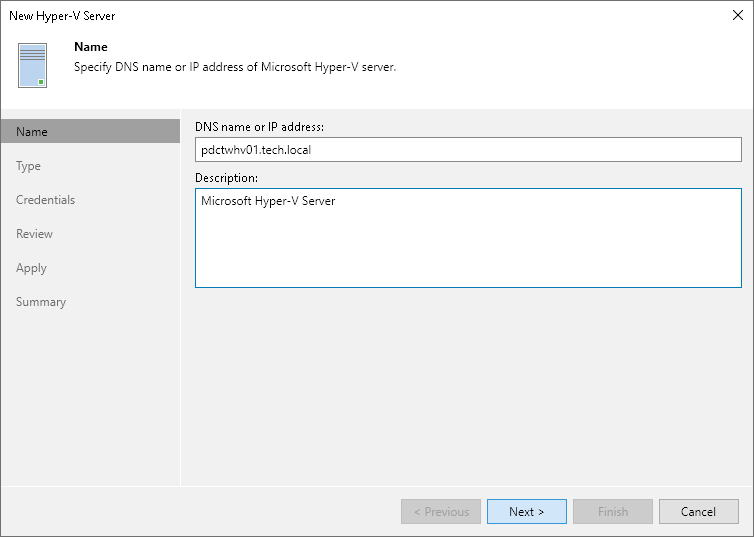Click the 'Description:' label
The image size is (754, 537).
pos(226,178)
